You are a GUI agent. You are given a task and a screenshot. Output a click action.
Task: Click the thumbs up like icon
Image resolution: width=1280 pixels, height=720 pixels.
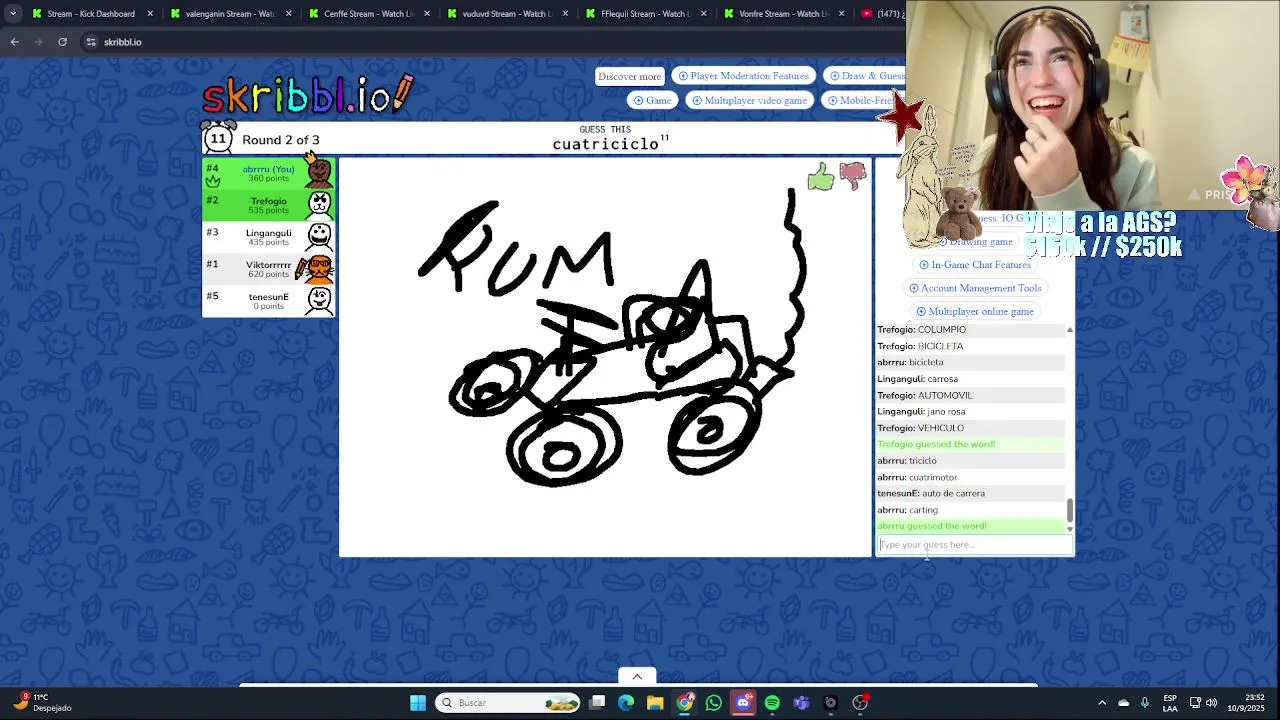tap(820, 178)
